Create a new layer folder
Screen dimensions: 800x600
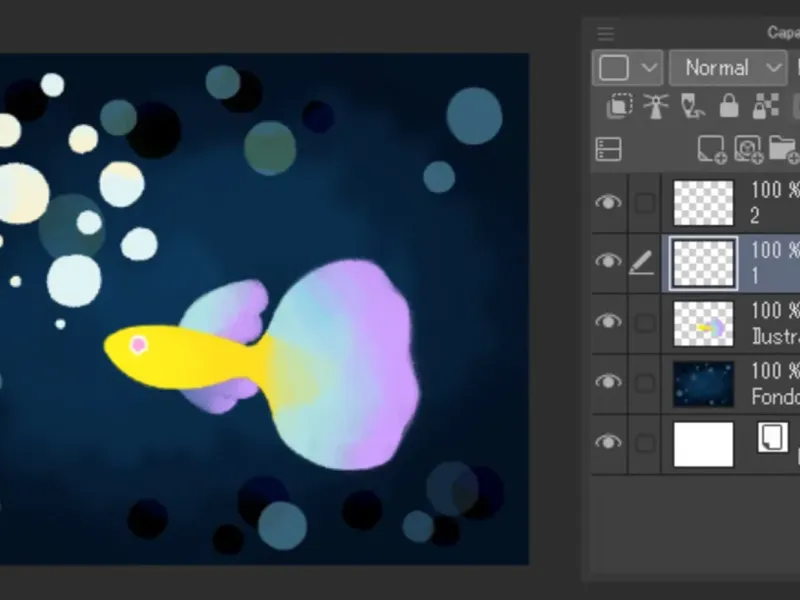pyautogui.click(x=784, y=149)
